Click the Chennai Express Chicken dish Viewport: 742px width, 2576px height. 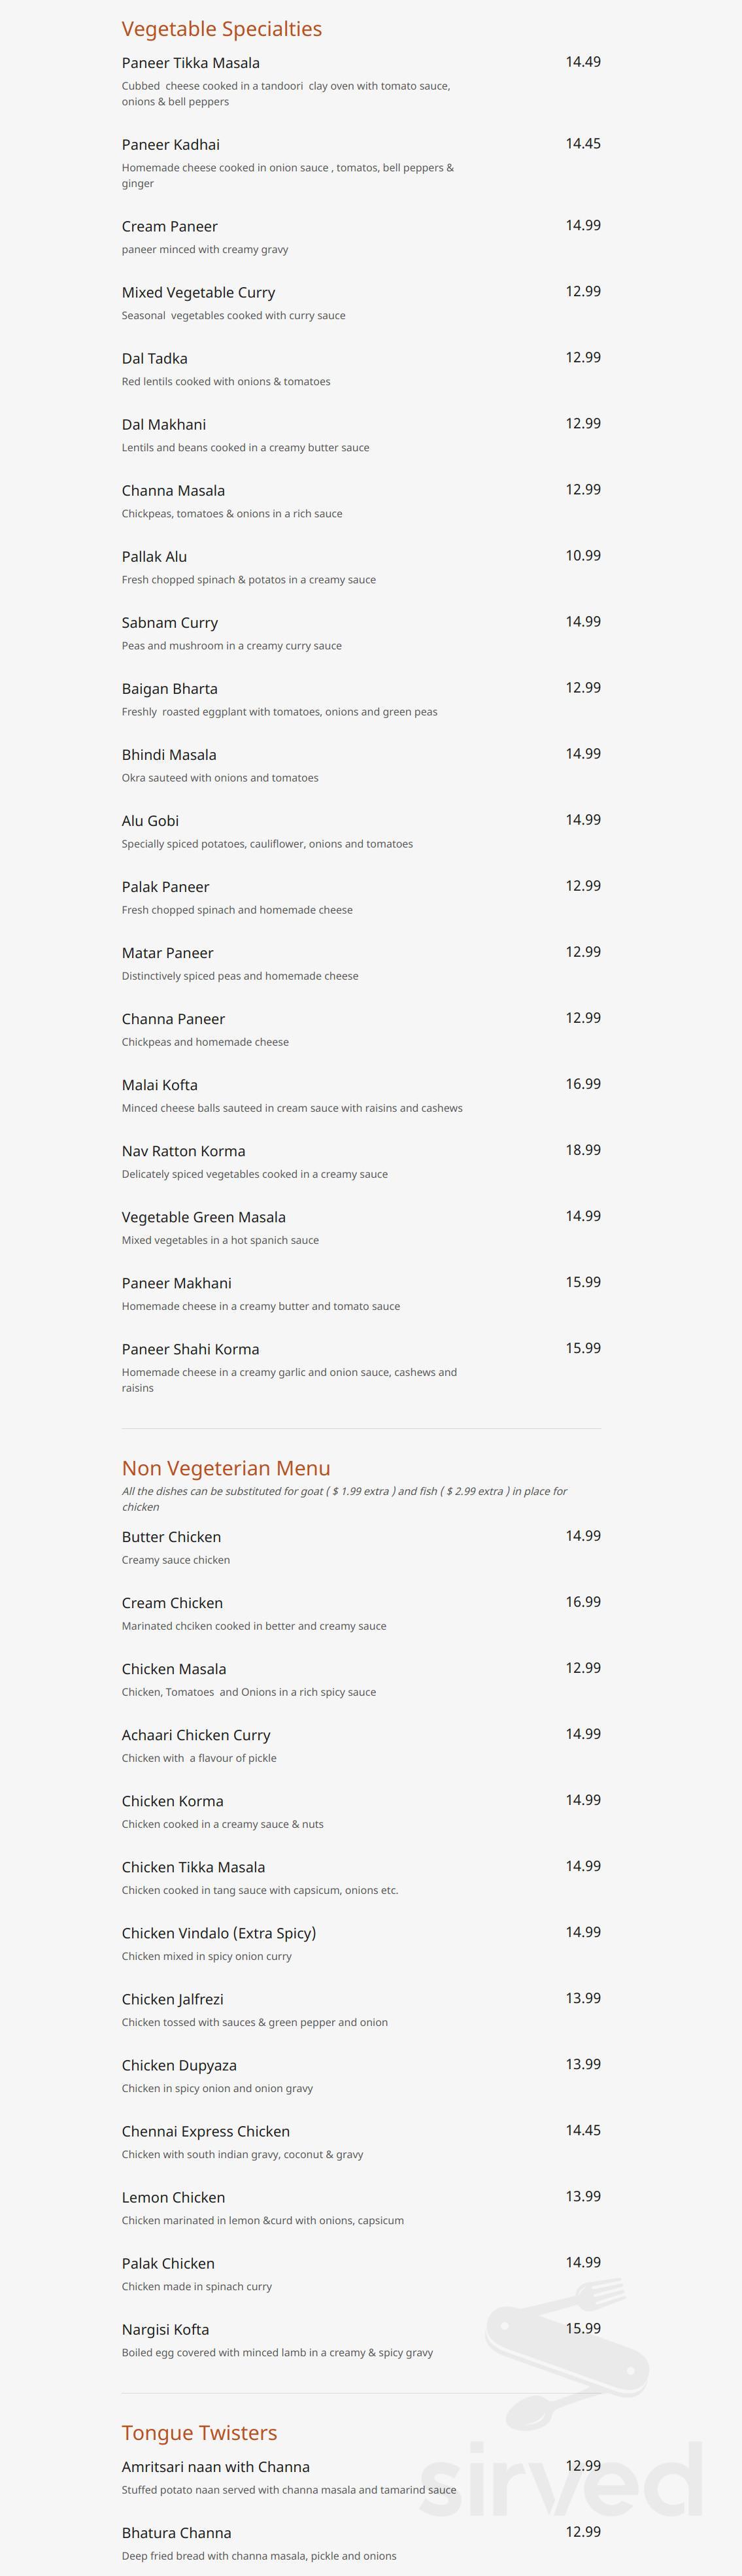[x=206, y=2131]
